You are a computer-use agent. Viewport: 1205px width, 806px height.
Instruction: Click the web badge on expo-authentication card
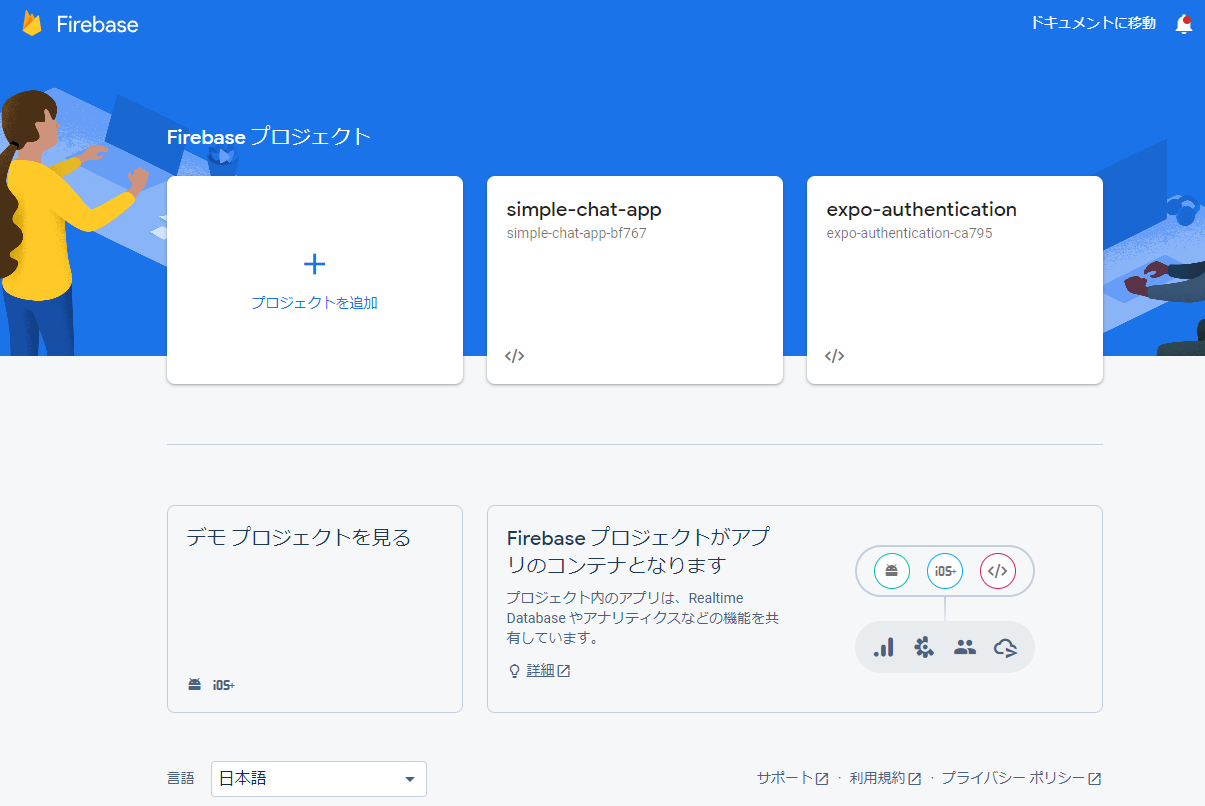[x=834, y=355]
